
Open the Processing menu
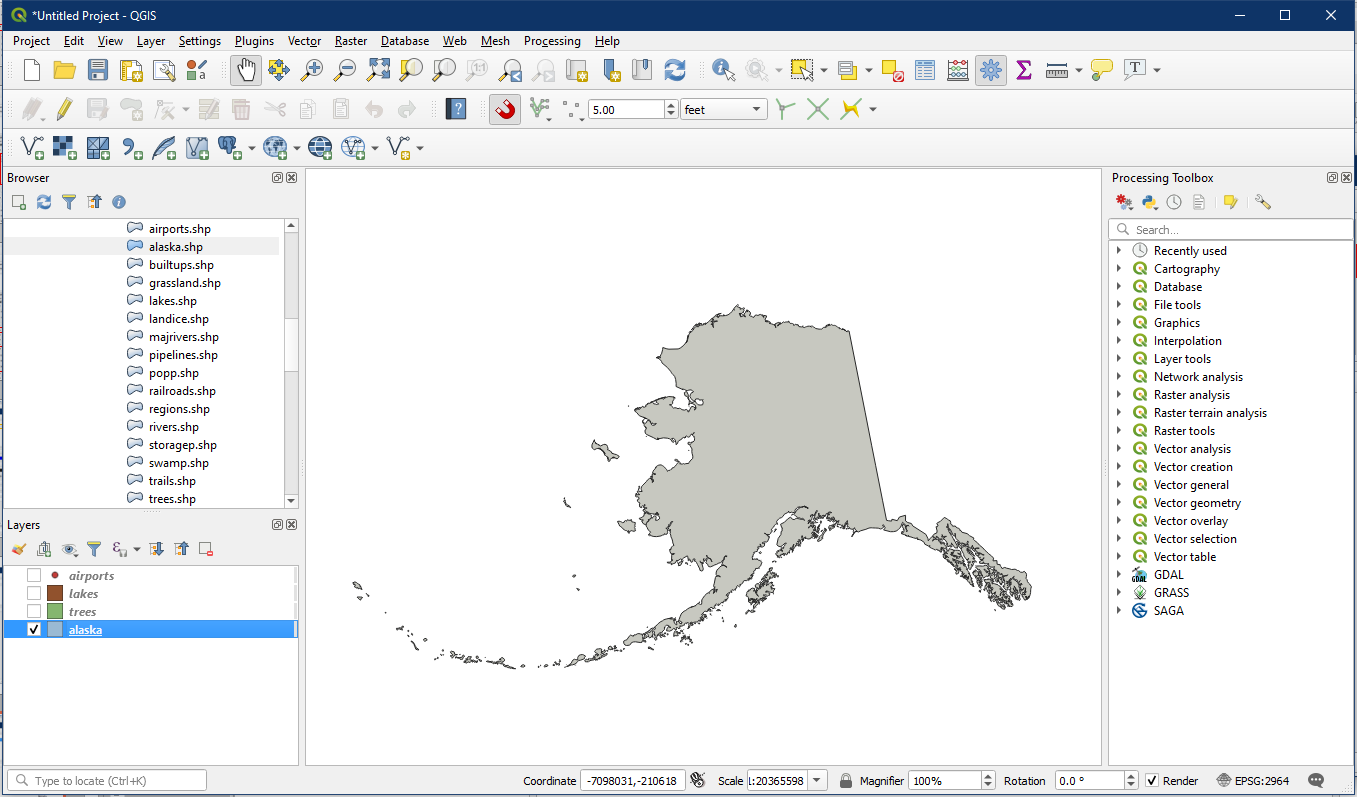click(551, 41)
